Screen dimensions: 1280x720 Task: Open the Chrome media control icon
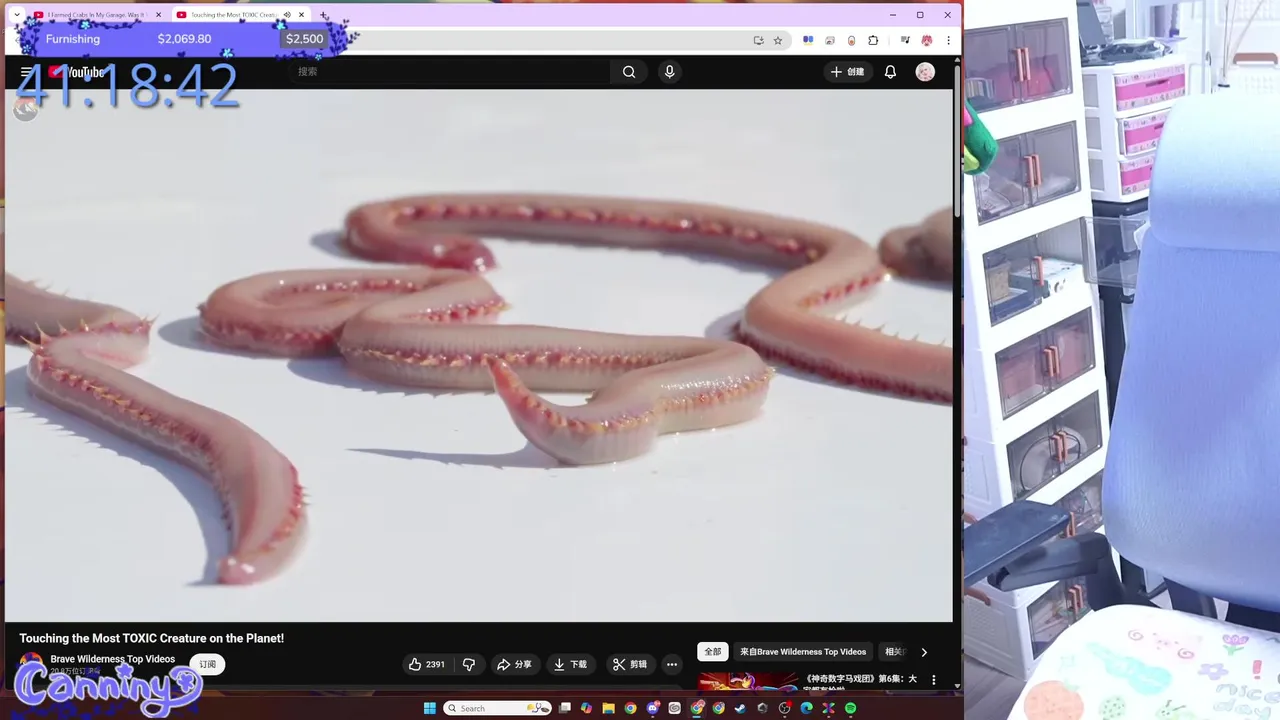pos(905,40)
